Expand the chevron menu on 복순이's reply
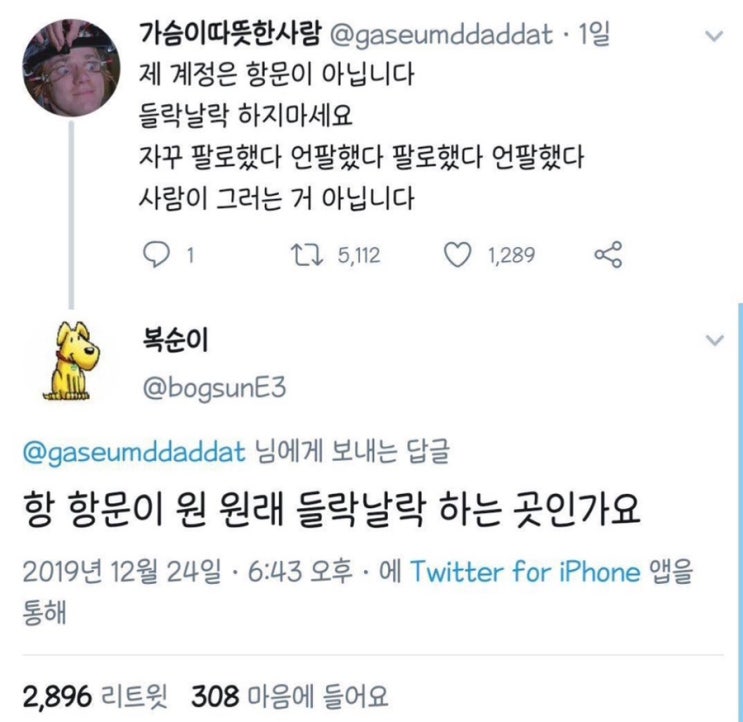The image size is (743, 722). [x=715, y=340]
